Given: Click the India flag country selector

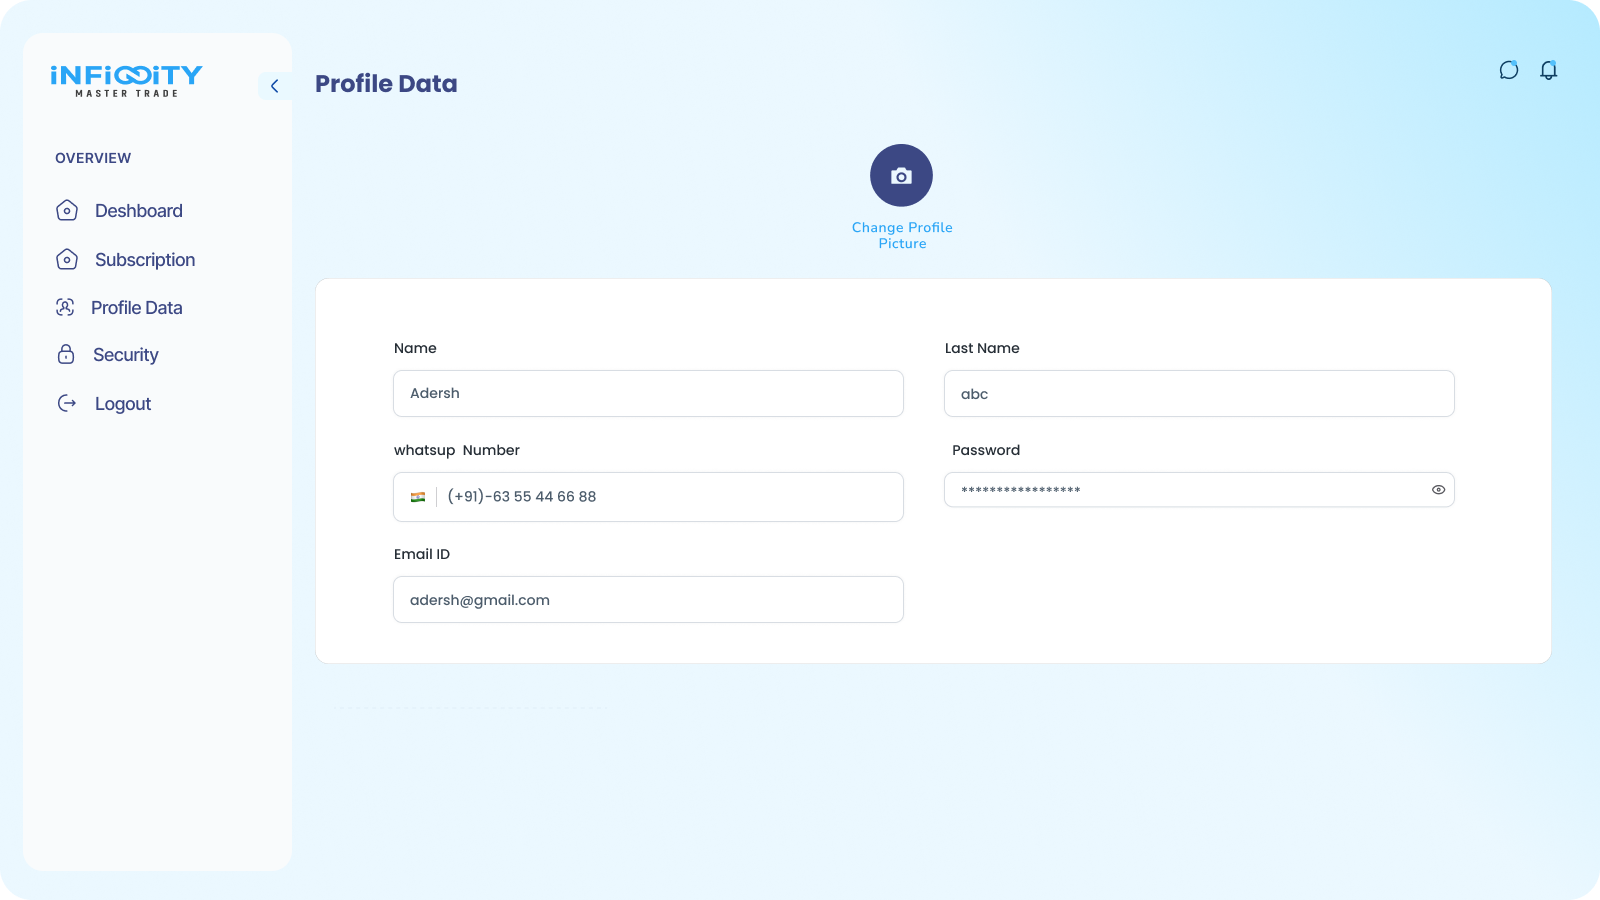Looking at the screenshot, I should 418,497.
